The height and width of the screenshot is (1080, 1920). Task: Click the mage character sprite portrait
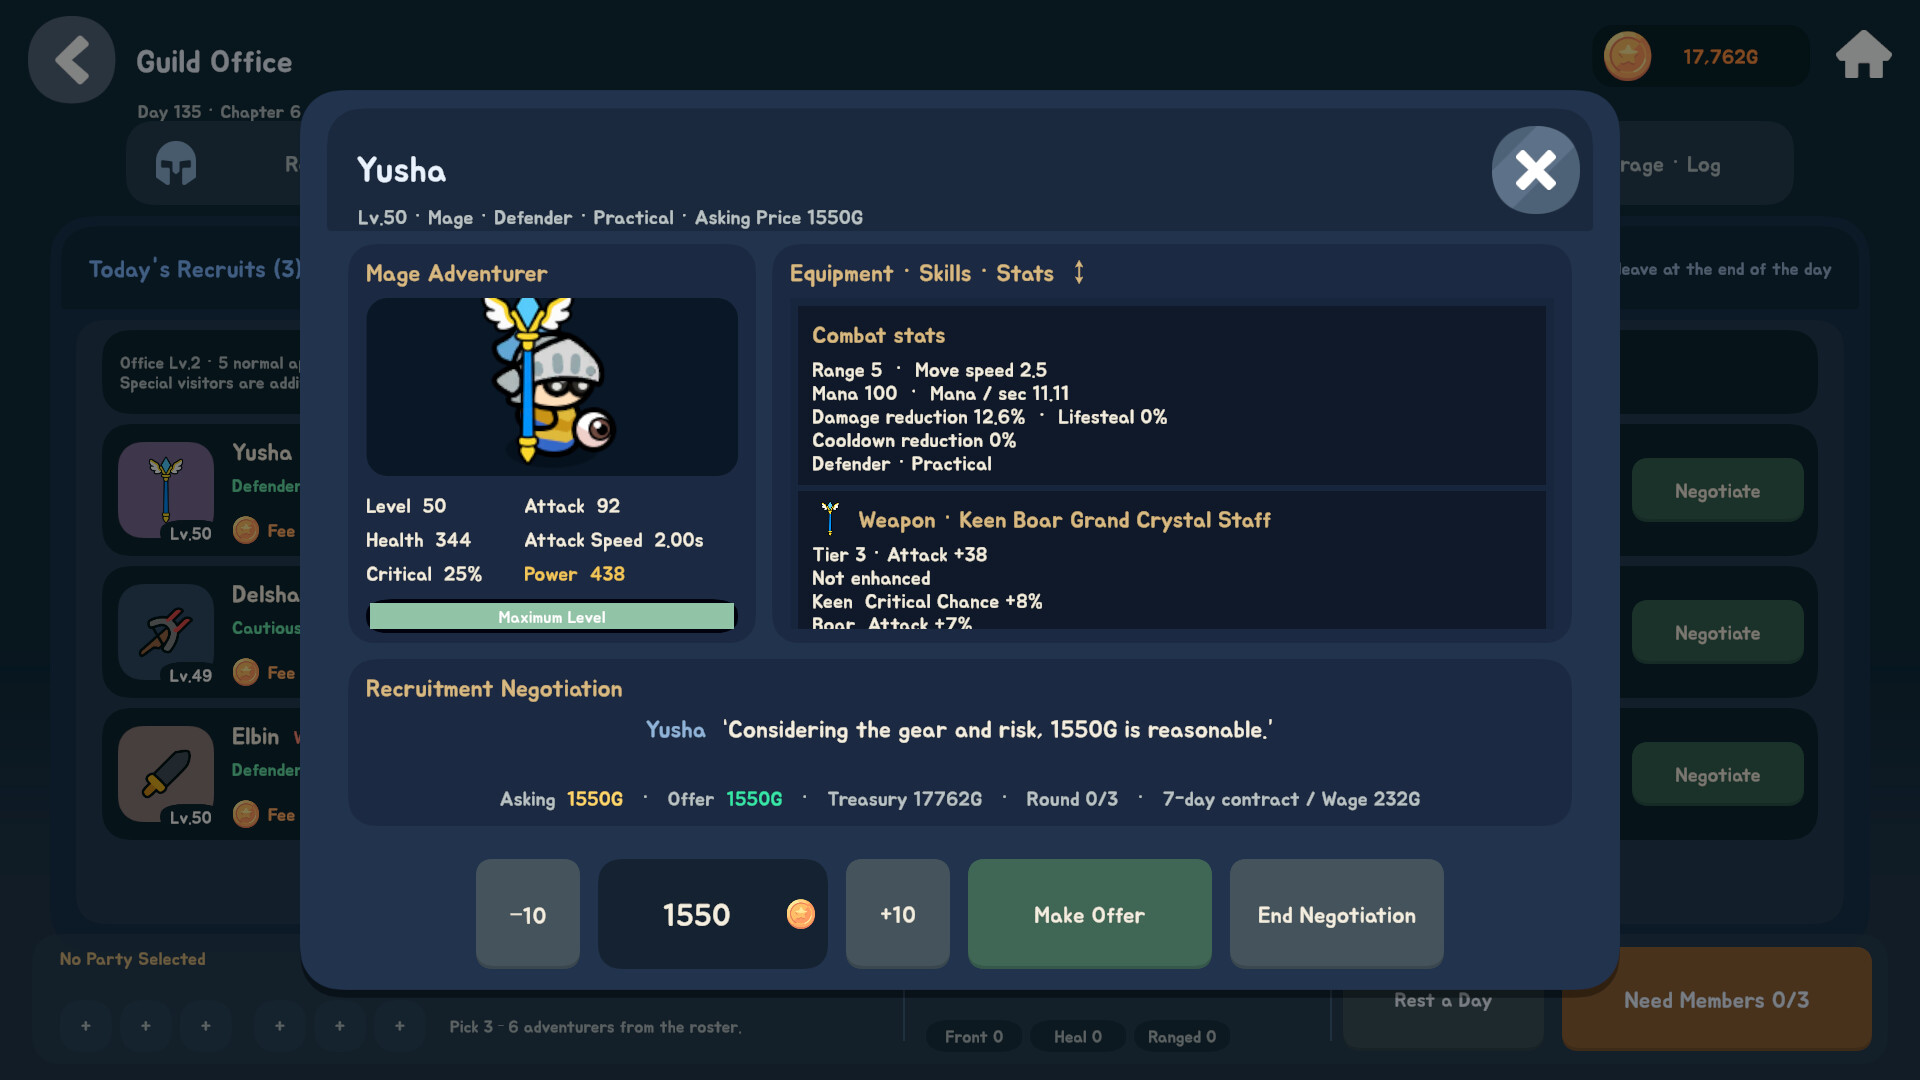point(552,386)
